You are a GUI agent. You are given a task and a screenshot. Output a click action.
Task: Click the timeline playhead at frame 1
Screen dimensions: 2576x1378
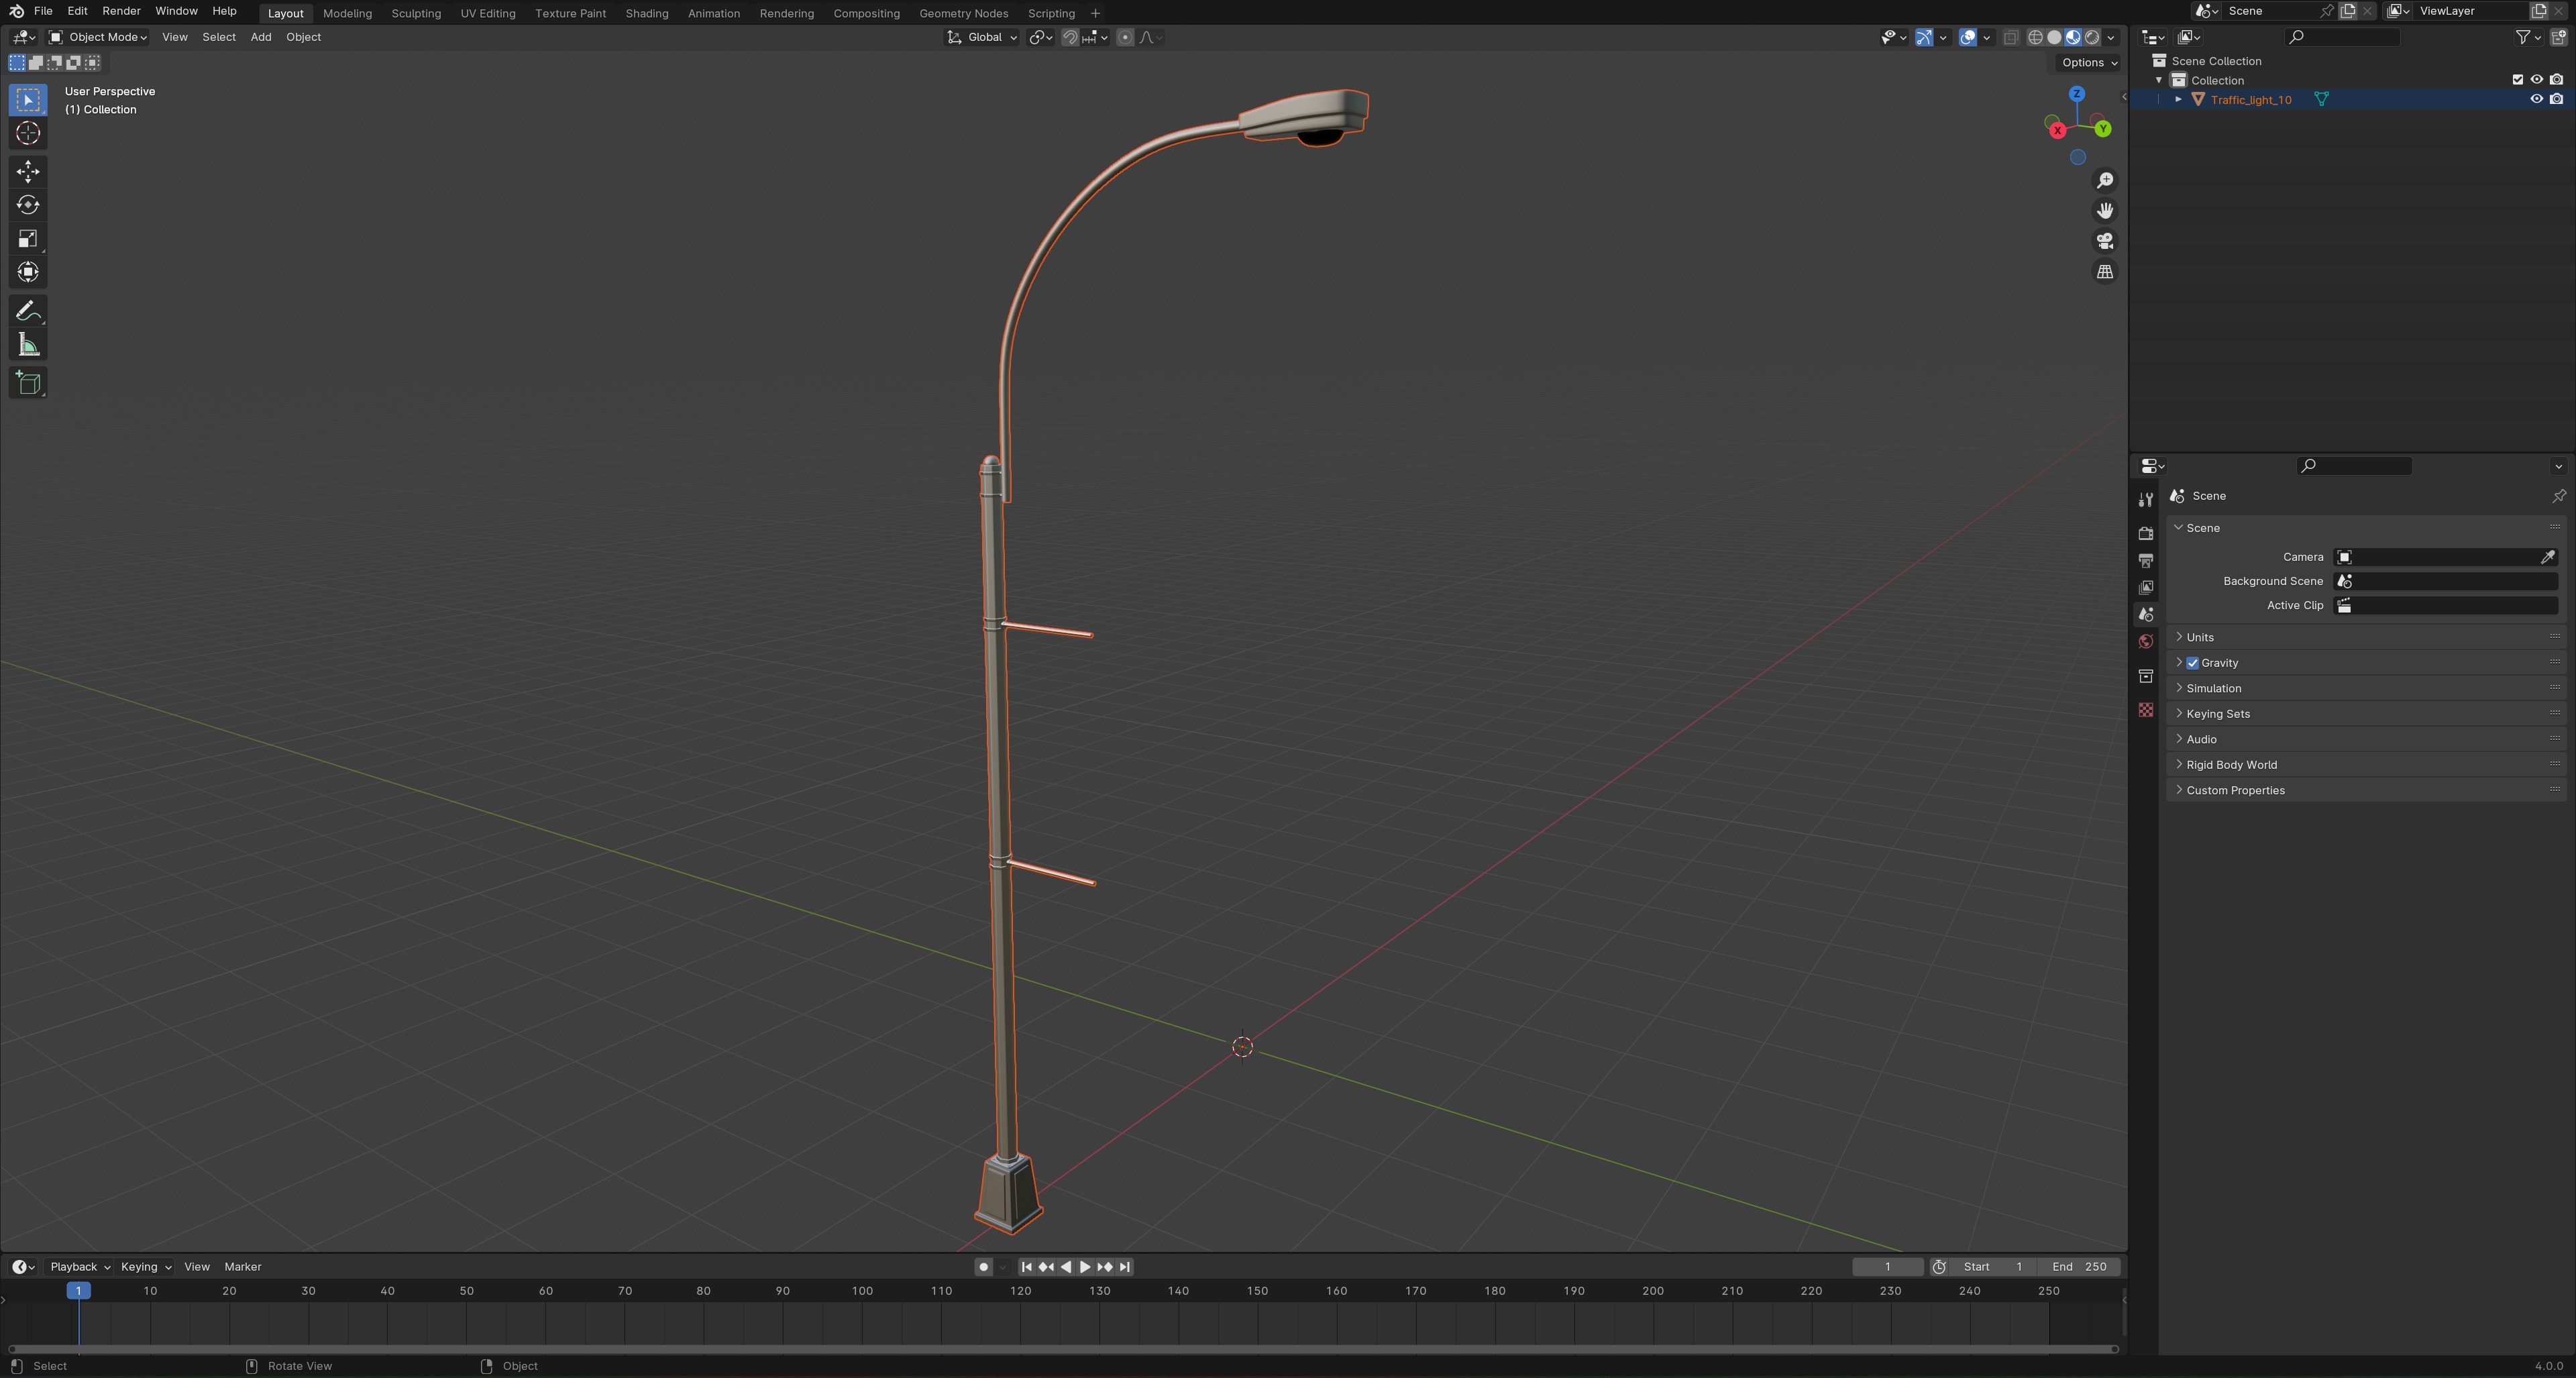click(x=78, y=1291)
